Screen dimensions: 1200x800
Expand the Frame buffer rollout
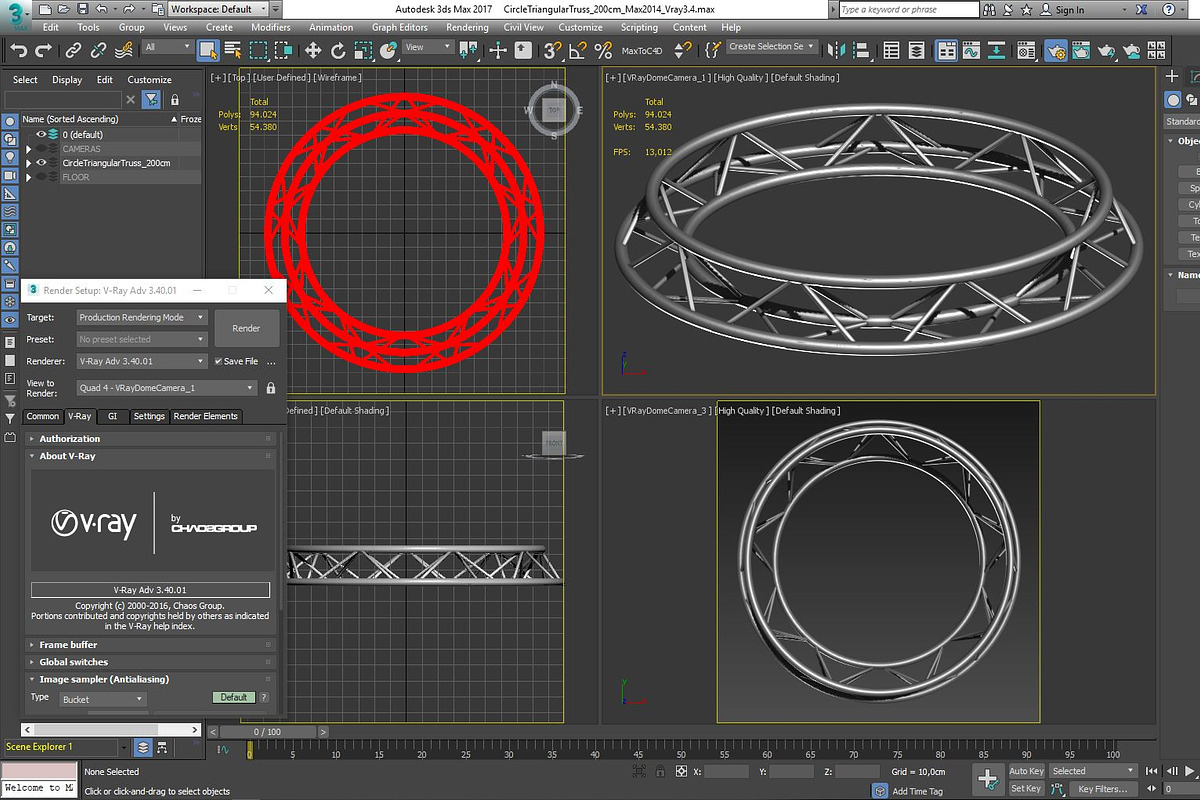(150, 645)
